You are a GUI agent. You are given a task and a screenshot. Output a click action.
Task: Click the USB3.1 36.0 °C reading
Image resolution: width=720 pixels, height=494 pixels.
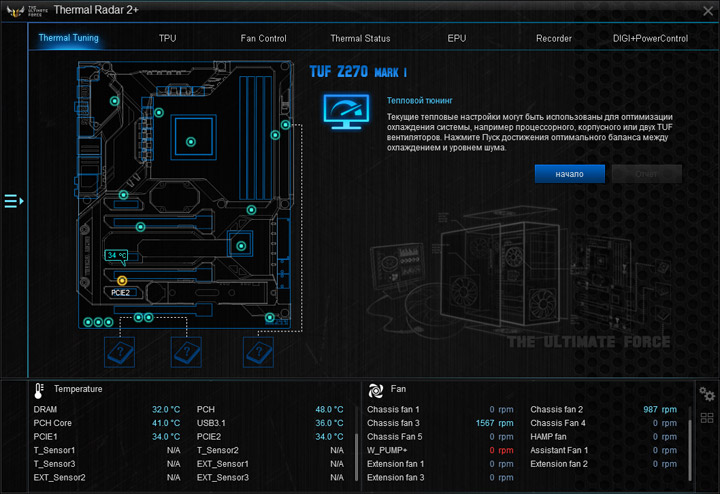point(329,423)
